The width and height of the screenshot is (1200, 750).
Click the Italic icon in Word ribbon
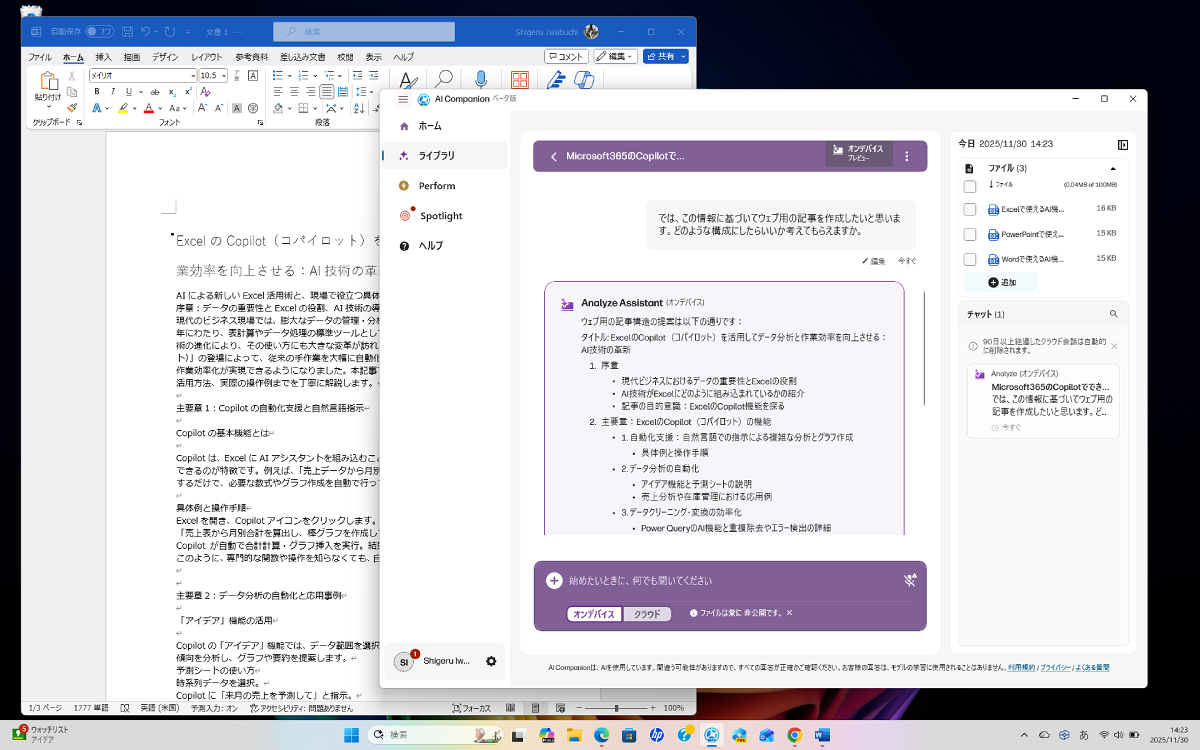pos(112,92)
